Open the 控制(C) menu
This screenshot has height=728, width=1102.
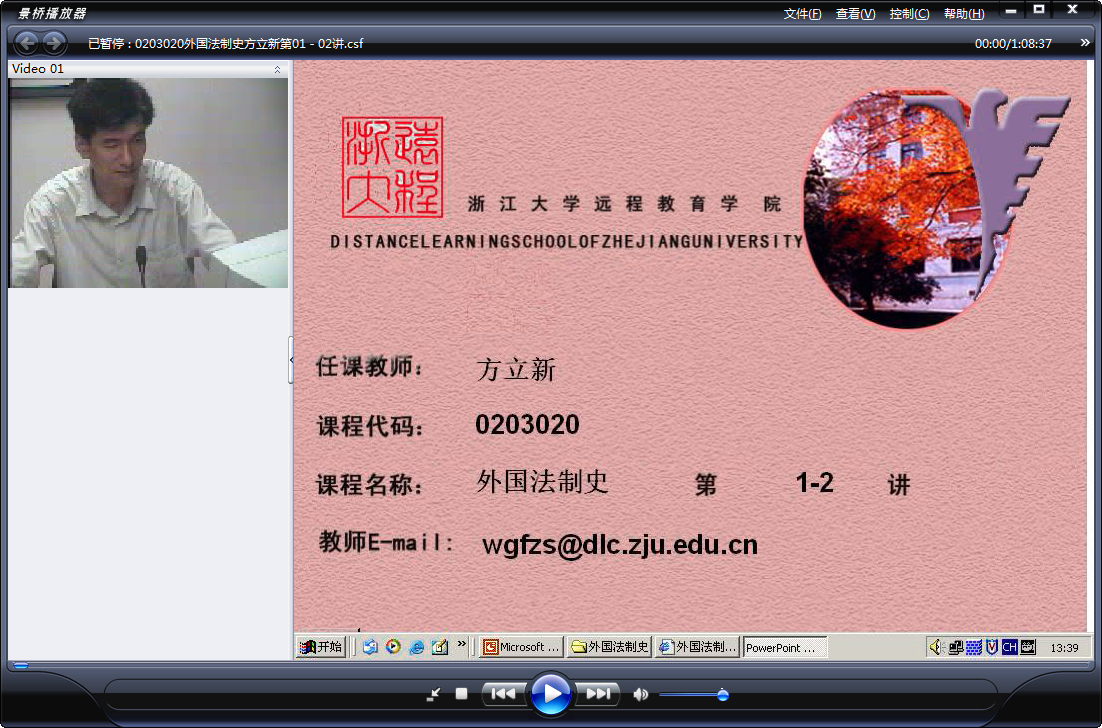pos(909,13)
